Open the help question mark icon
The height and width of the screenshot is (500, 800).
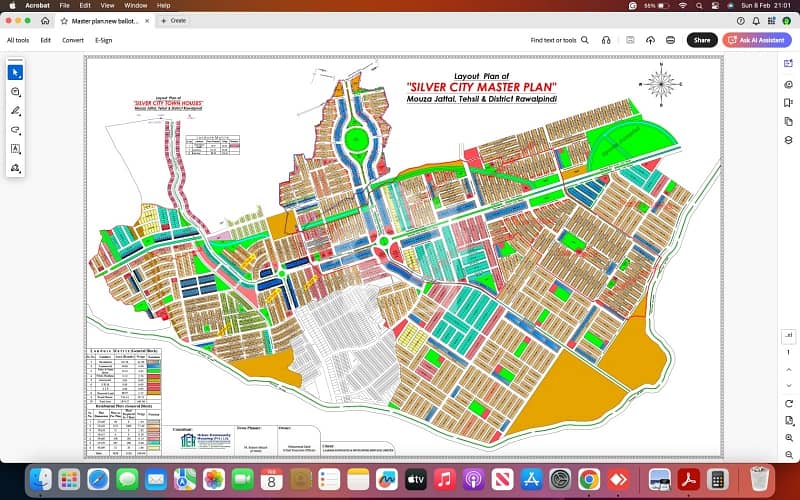pyautogui.click(x=741, y=21)
